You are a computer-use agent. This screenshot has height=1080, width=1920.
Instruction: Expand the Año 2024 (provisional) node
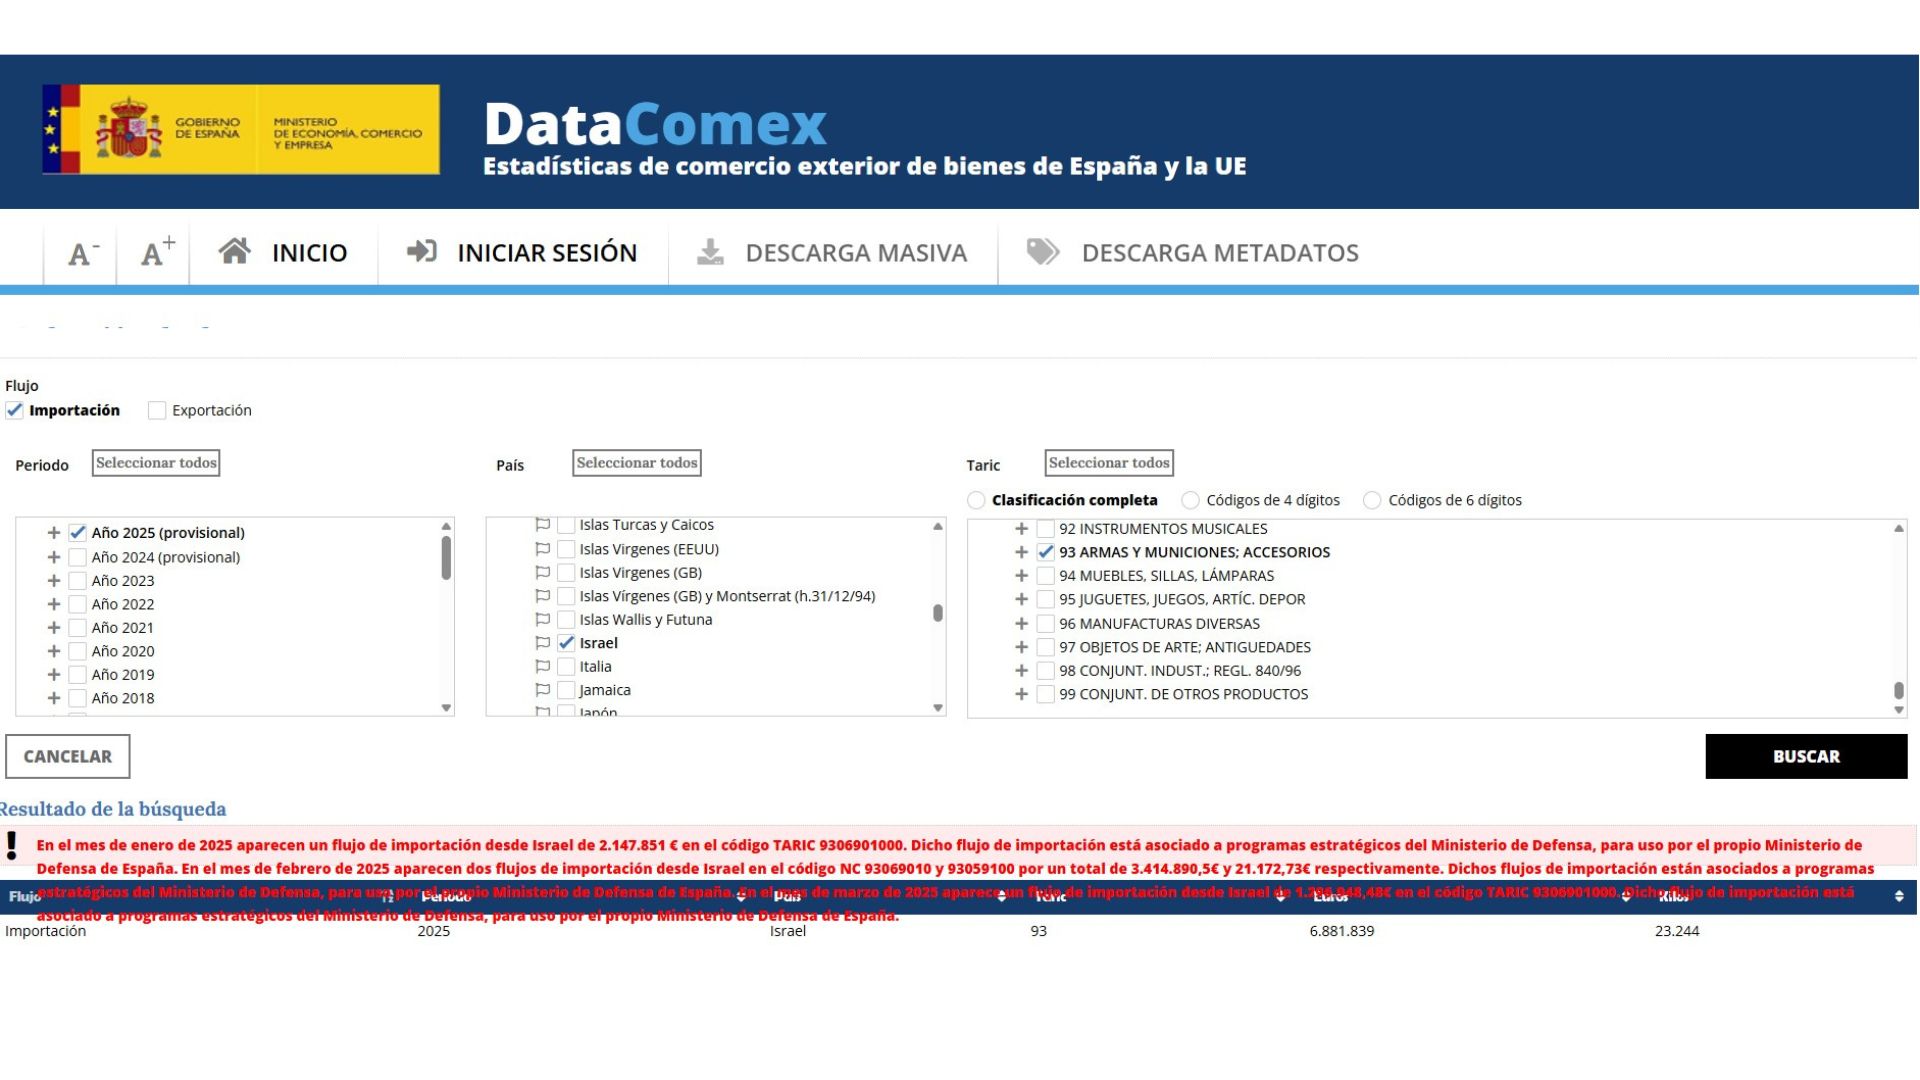point(54,557)
